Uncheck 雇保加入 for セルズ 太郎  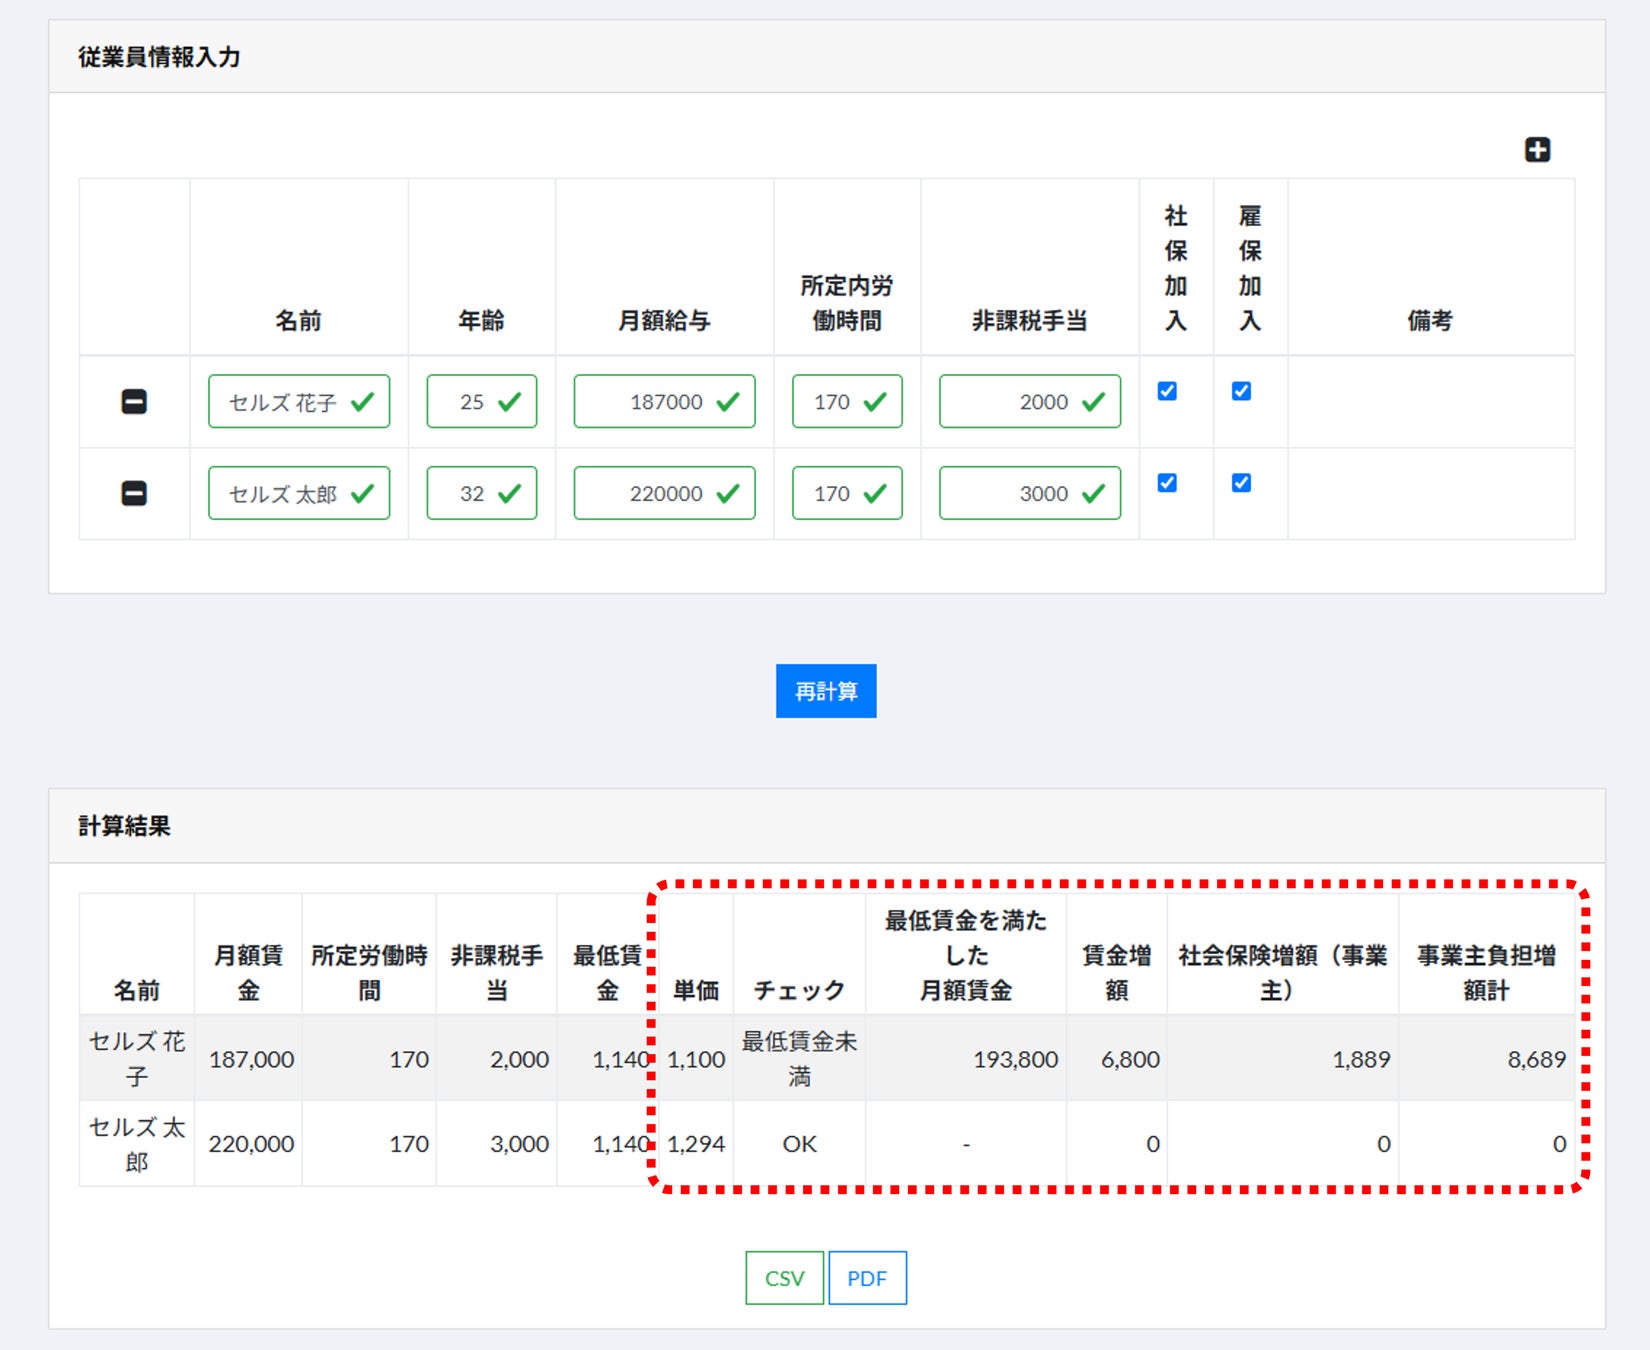[x=1241, y=483]
